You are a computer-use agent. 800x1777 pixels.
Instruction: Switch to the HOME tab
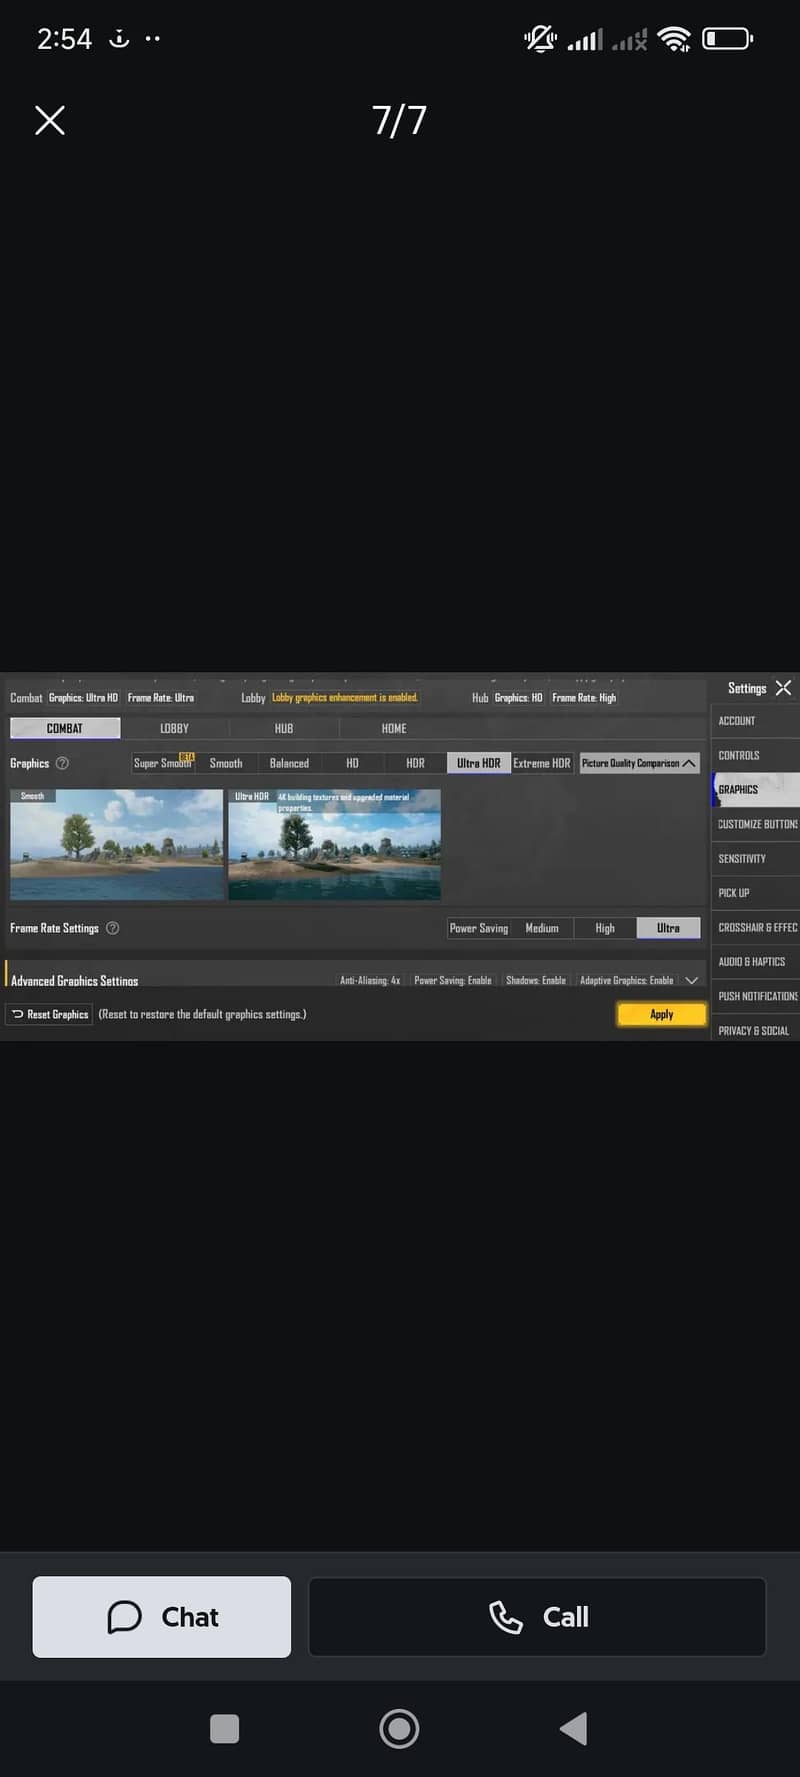pos(394,728)
